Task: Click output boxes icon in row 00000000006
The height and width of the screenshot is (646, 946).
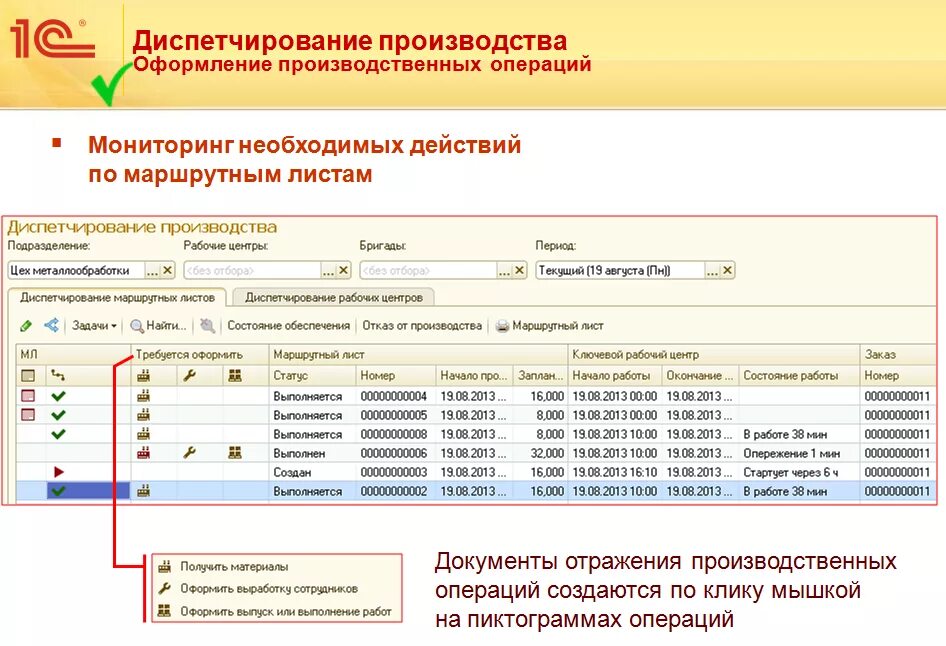Action: (x=235, y=452)
